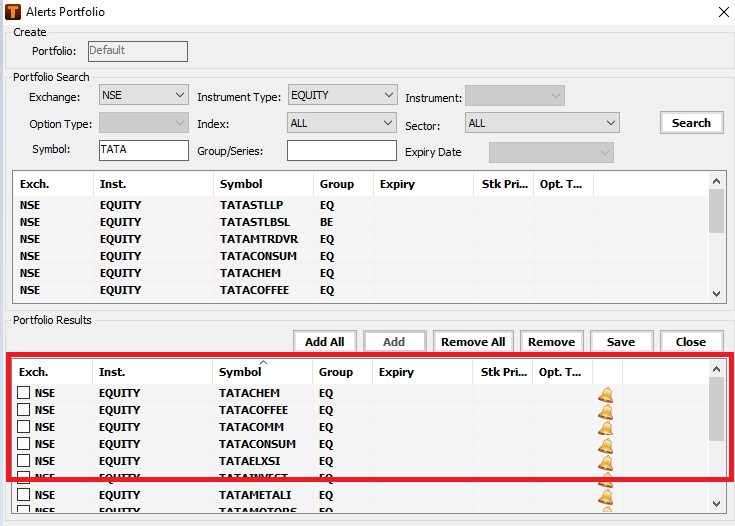Select TATACOFFEE row in search list
The width and height of the screenshot is (735, 526).
click(x=360, y=290)
